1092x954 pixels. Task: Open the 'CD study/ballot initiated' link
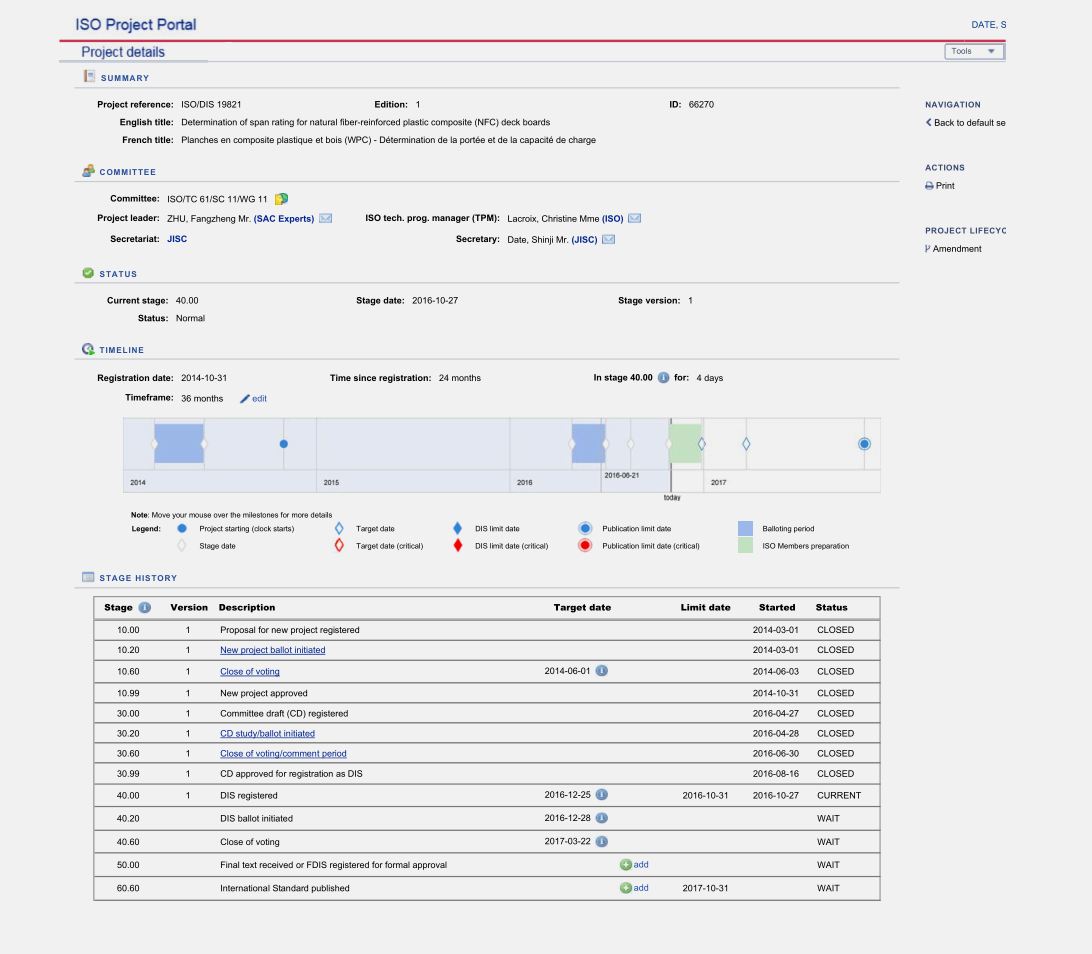coord(267,733)
